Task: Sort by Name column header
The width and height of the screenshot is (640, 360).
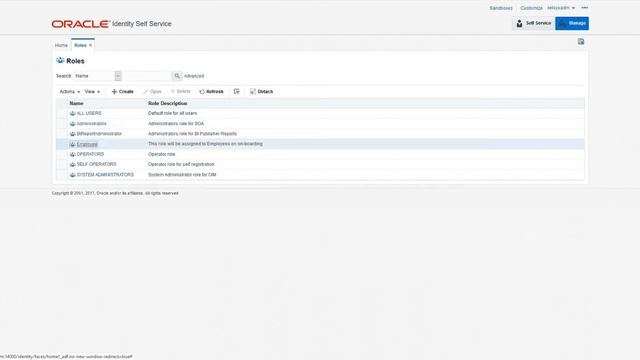Action: click(76, 103)
